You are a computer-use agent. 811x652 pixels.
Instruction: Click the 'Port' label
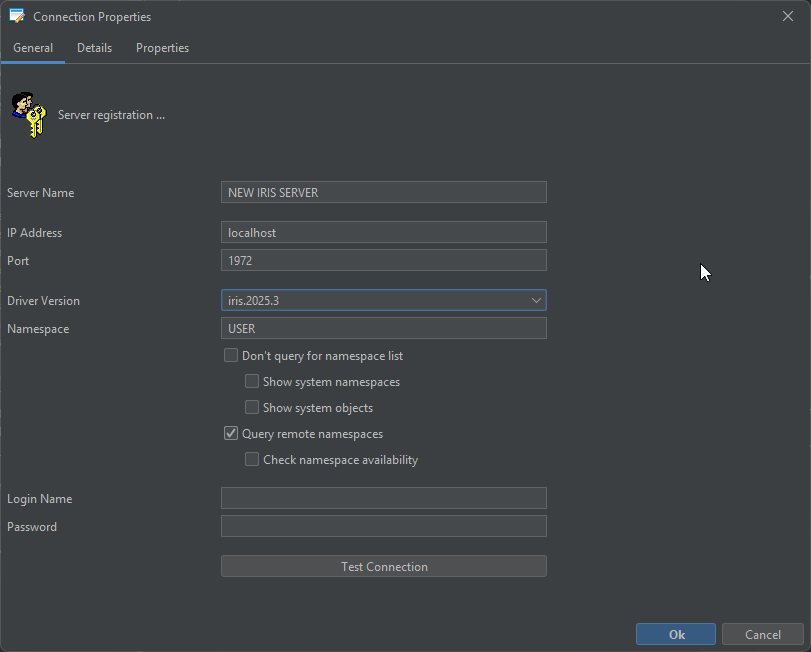pyautogui.click(x=18, y=261)
